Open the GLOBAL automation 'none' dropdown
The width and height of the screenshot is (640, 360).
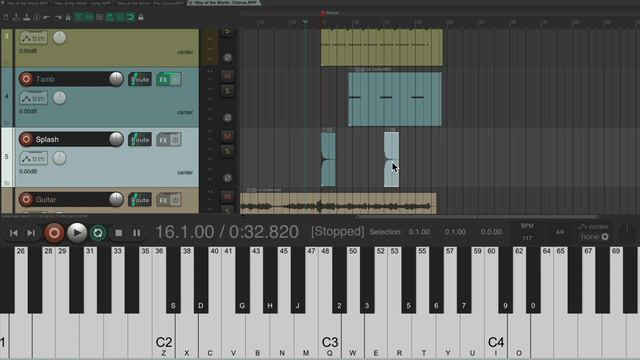(595, 237)
